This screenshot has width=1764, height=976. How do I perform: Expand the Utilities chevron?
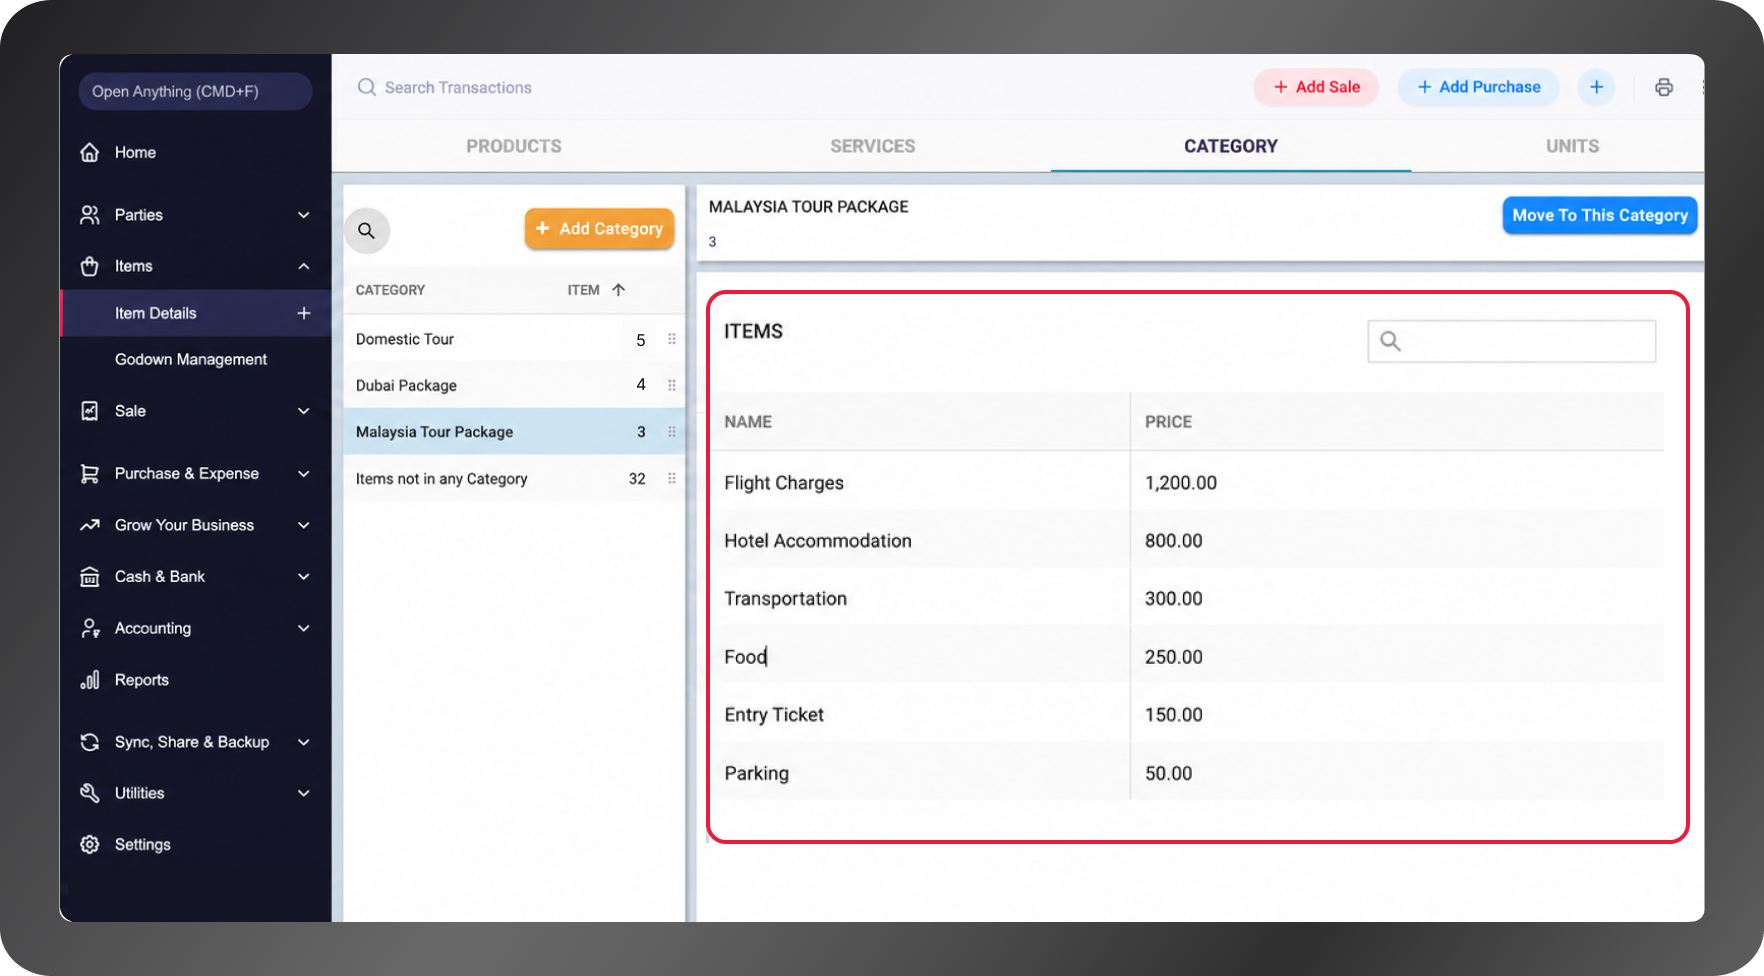point(304,793)
